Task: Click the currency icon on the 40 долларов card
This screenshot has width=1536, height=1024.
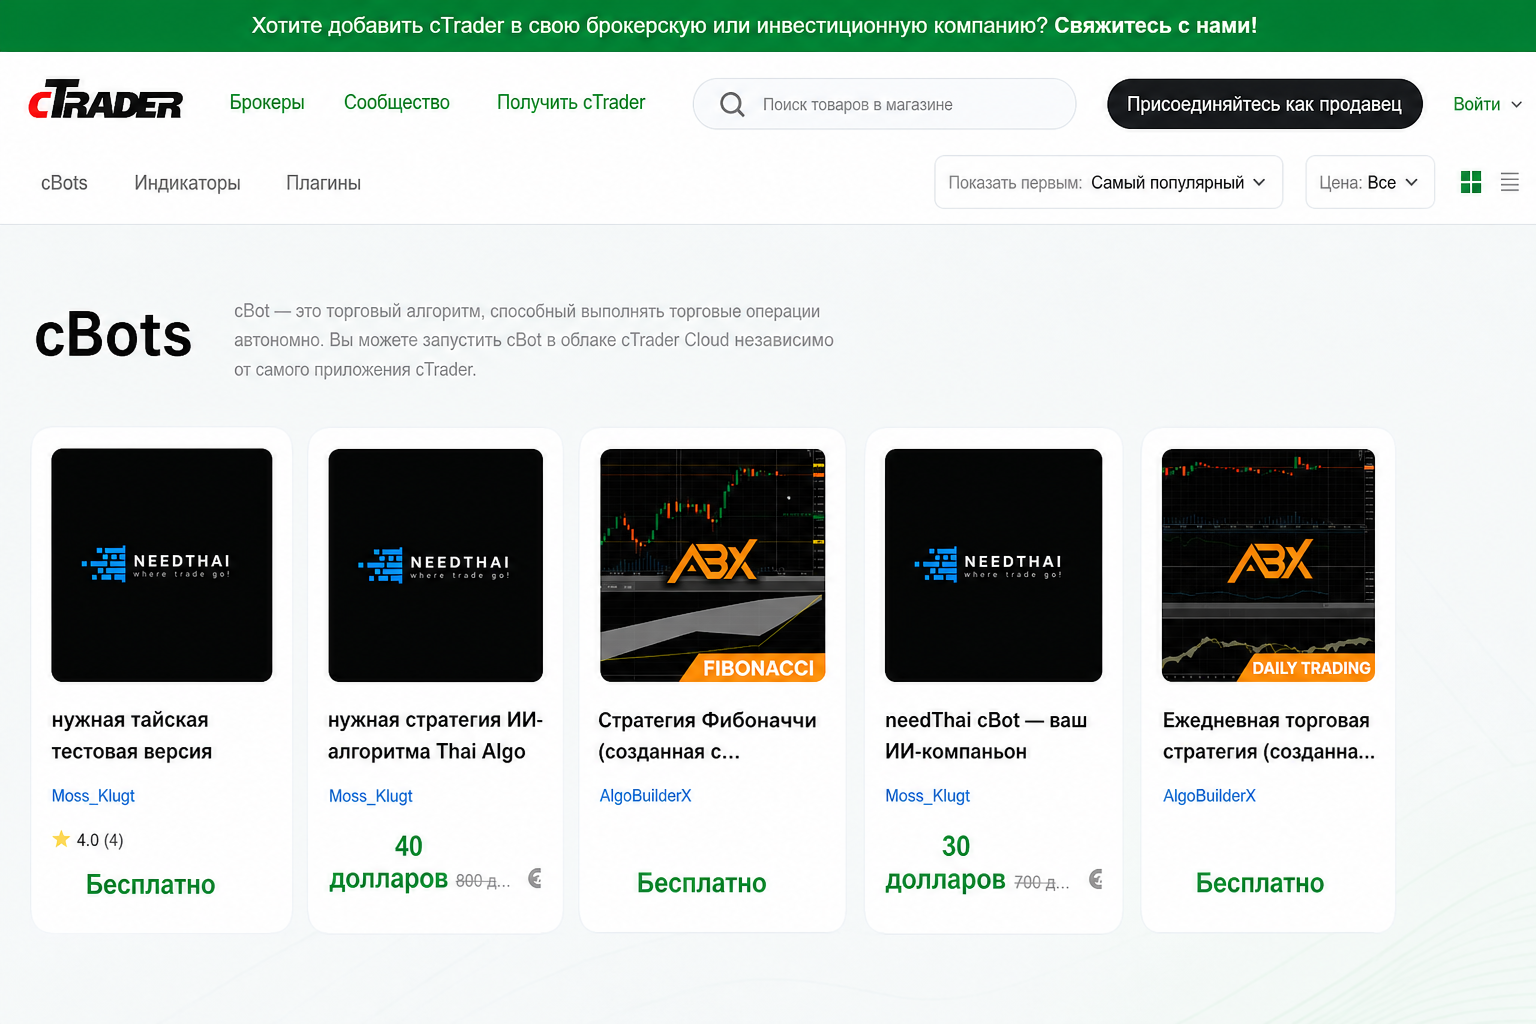Action: coord(535,878)
